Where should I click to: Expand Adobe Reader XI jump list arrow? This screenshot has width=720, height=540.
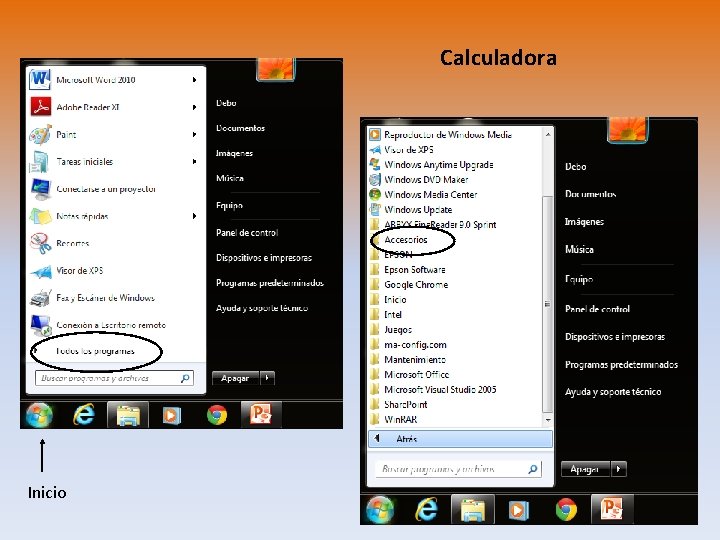click(x=195, y=107)
